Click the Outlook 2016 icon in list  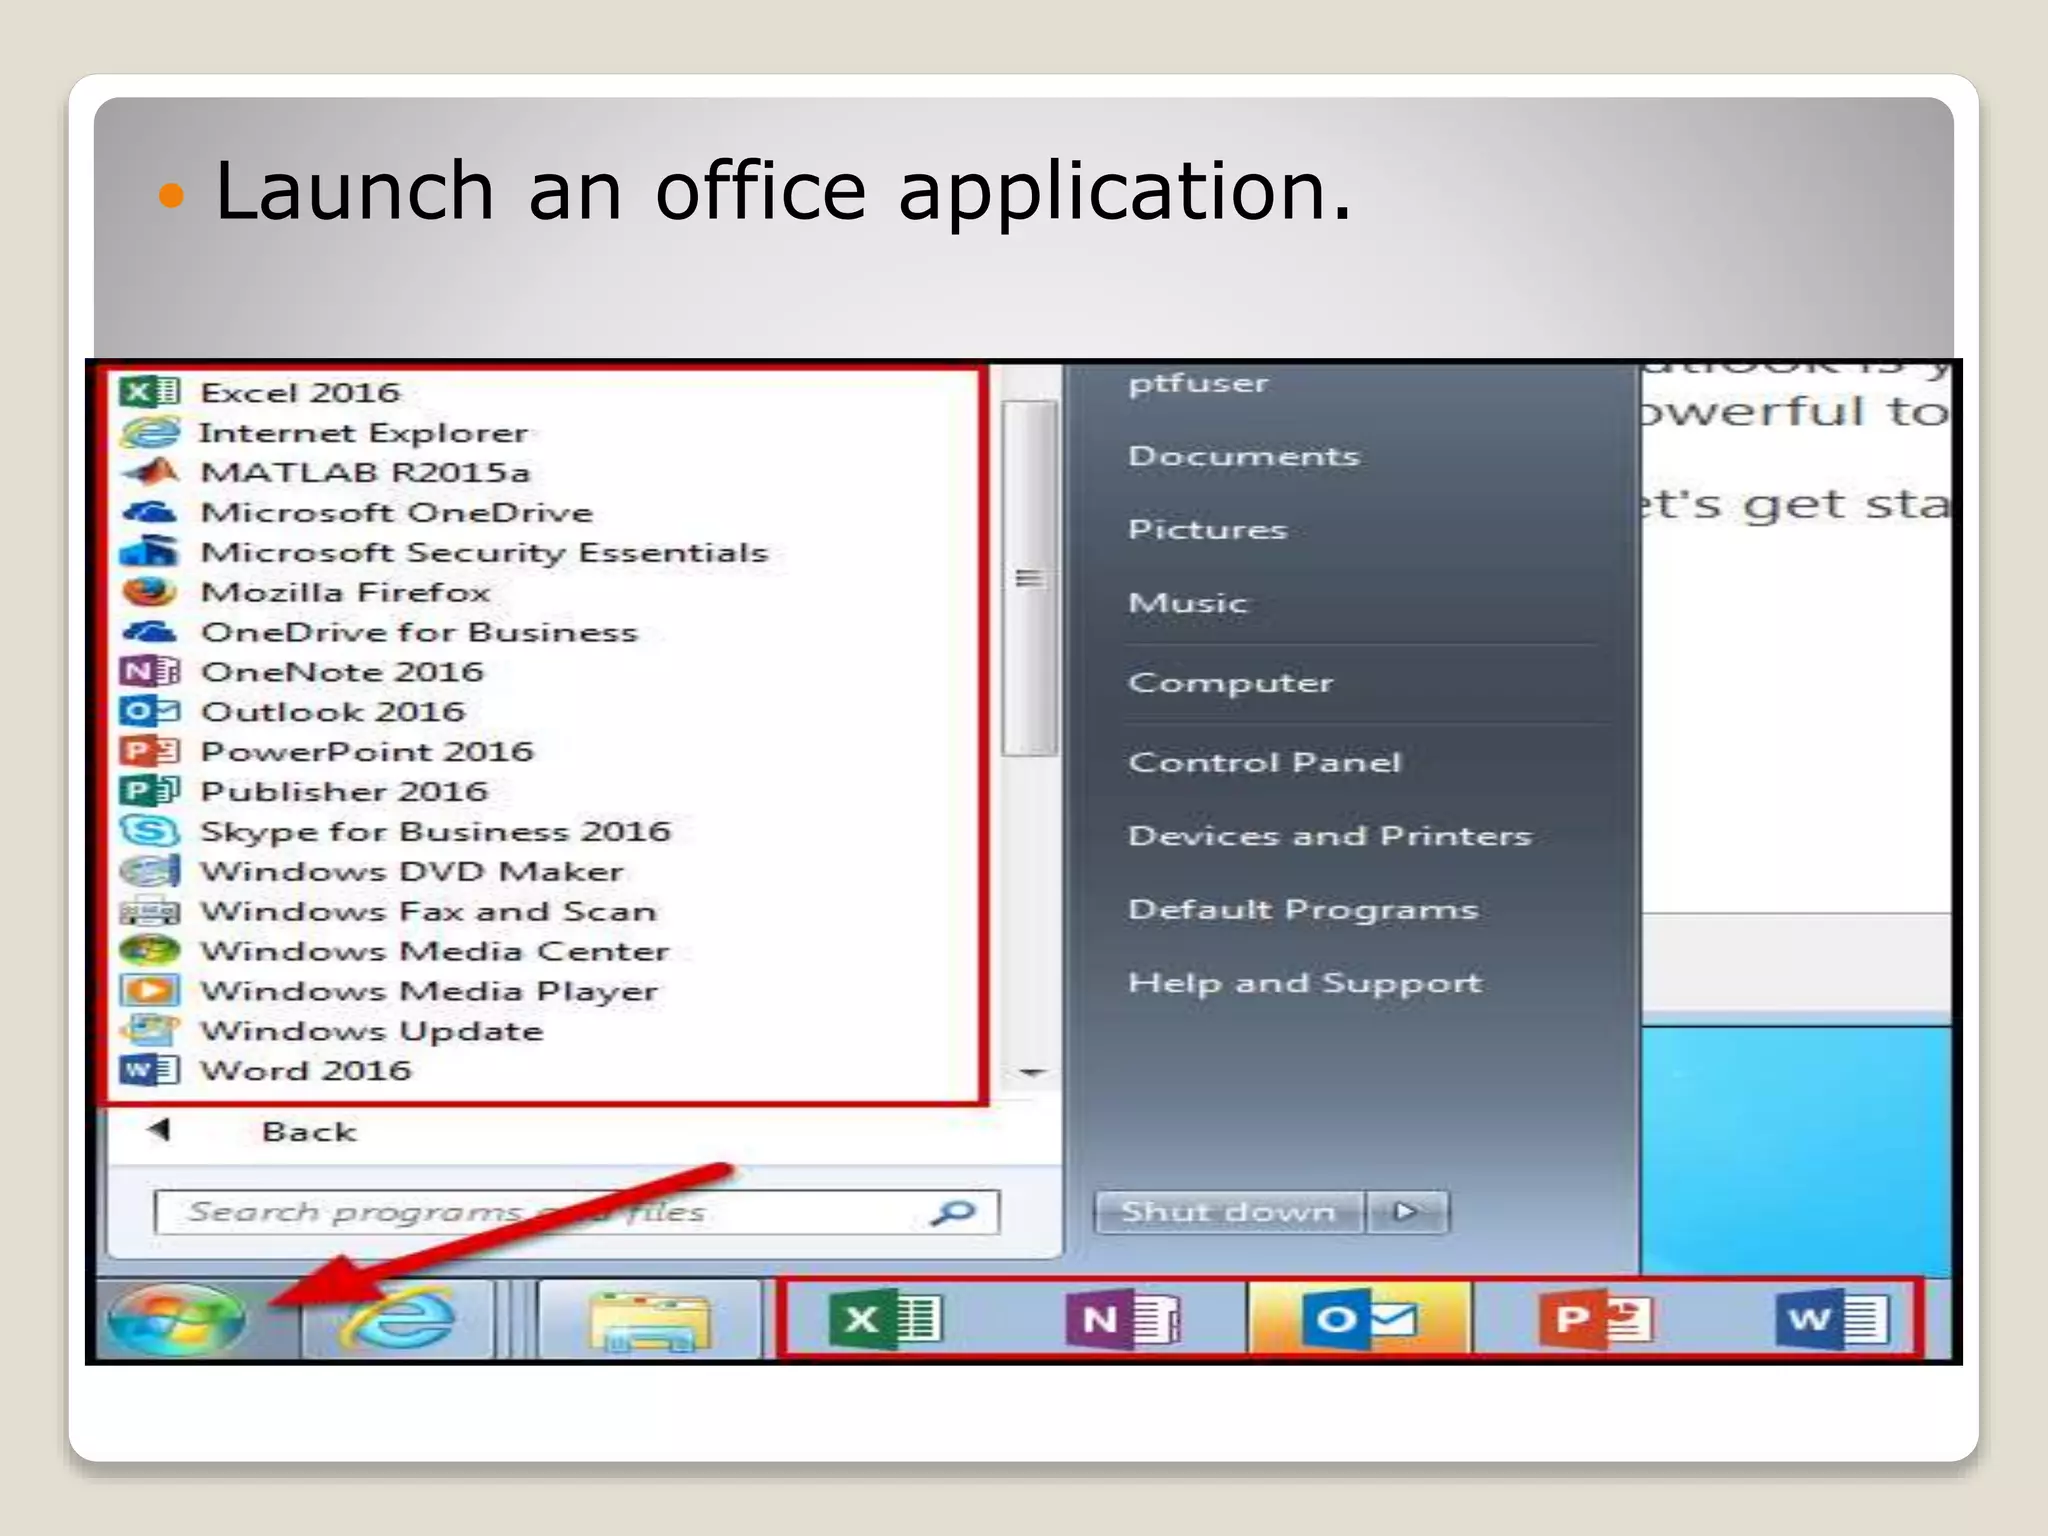[x=150, y=711]
